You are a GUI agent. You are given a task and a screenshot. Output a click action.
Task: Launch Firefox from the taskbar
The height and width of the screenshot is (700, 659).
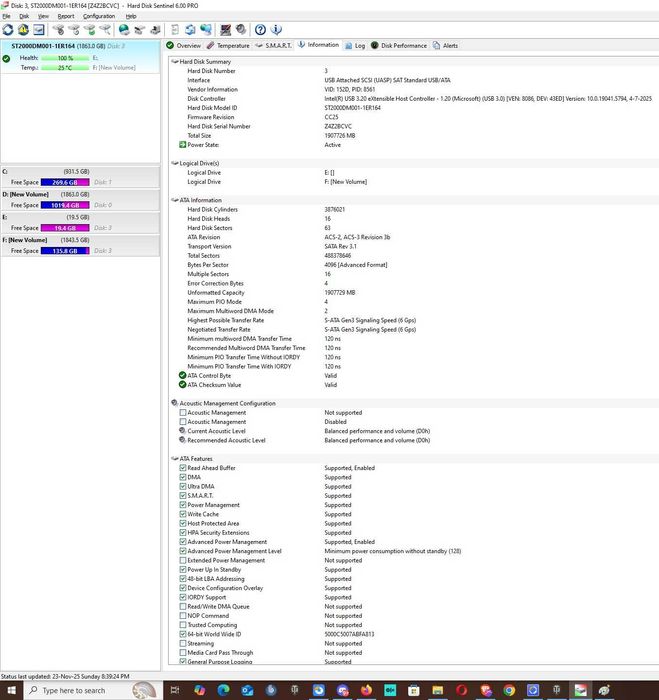click(367, 690)
